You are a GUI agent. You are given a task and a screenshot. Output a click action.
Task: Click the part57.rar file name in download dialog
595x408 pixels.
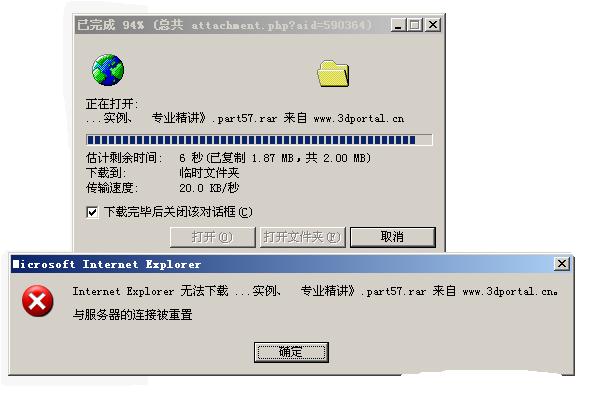(245, 118)
